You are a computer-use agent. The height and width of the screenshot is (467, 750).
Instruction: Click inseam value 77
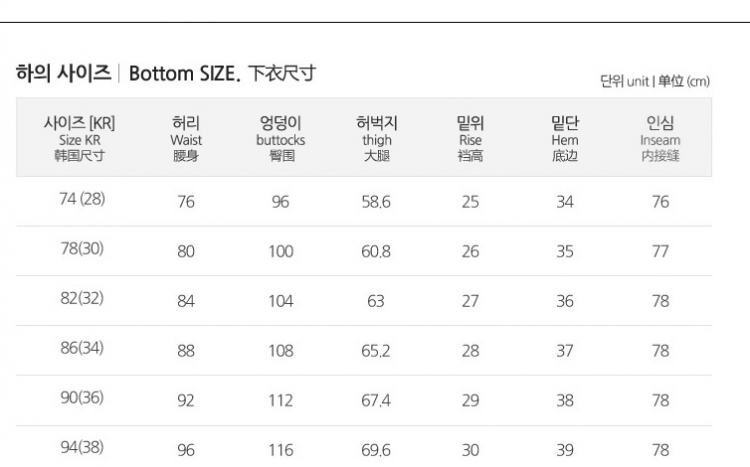pos(660,252)
